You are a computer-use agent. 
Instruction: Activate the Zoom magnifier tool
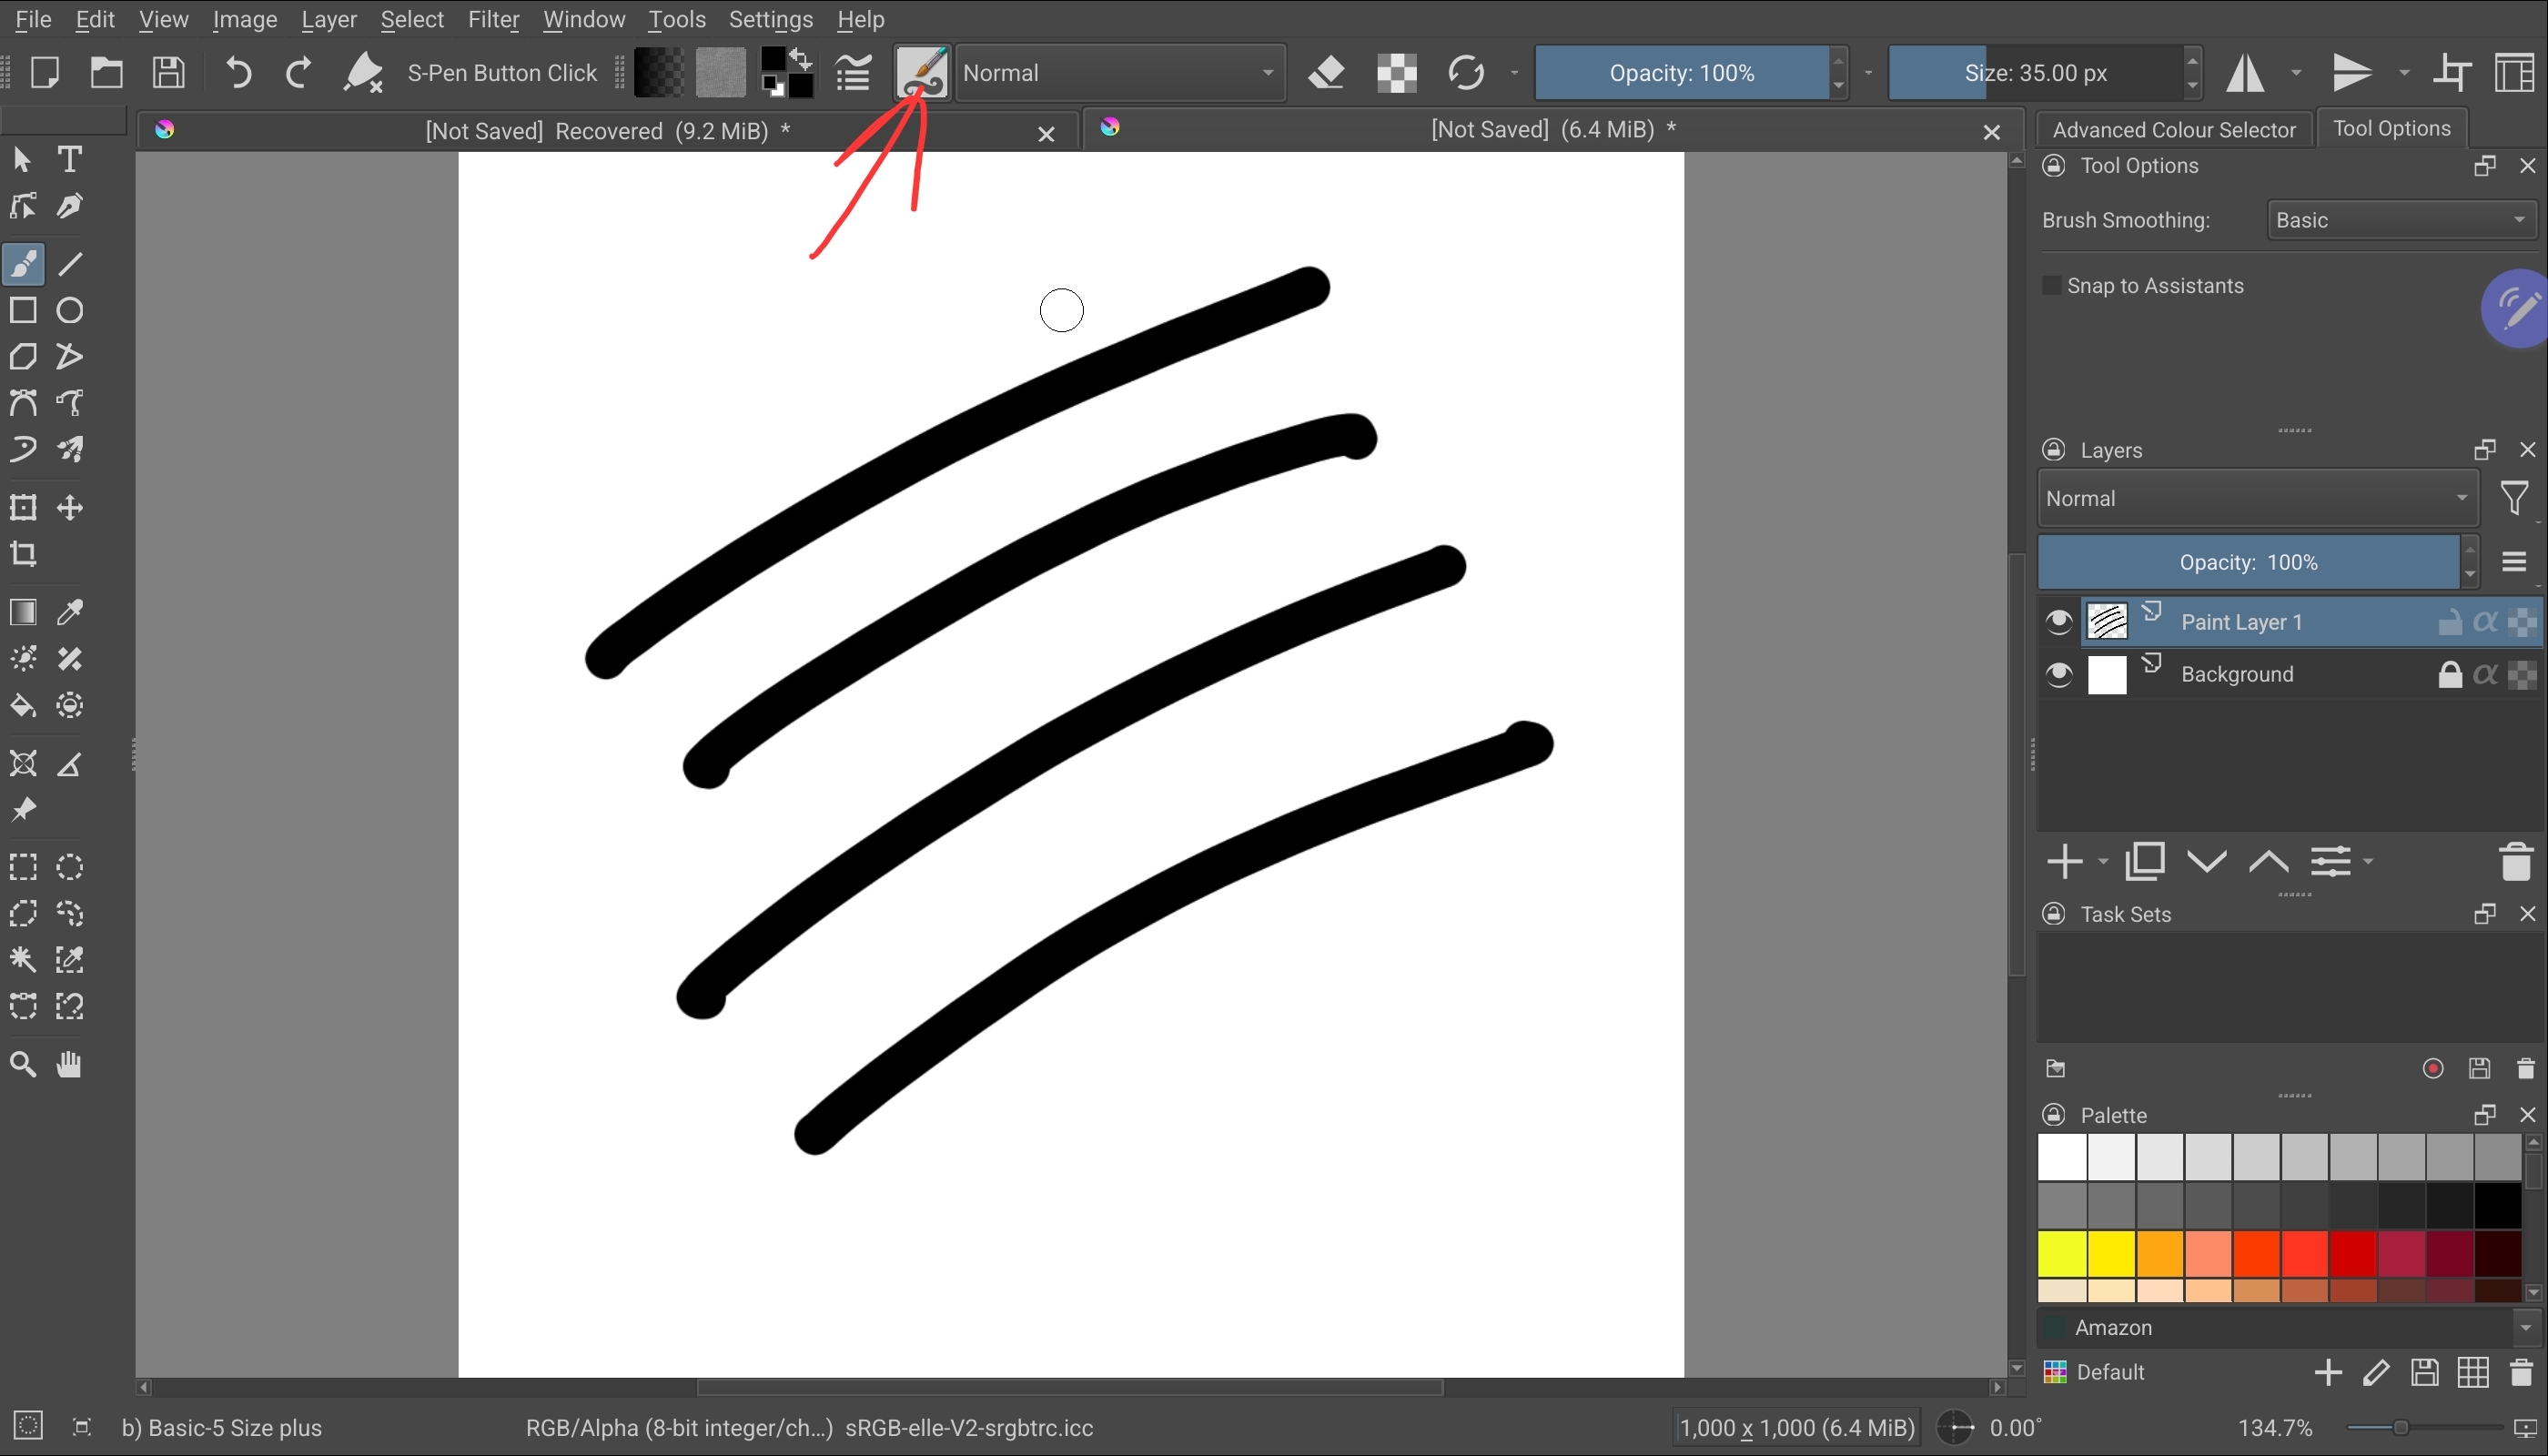(x=24, y=1065)
